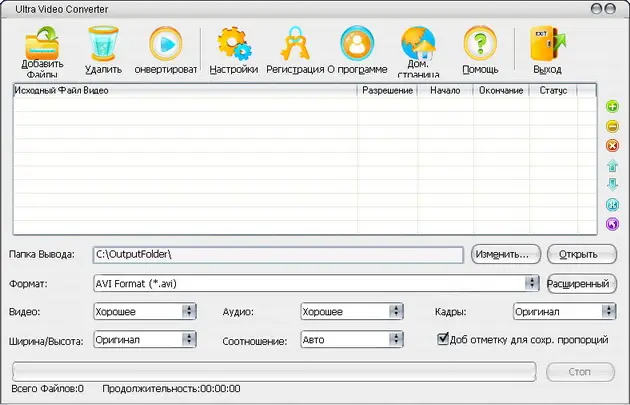Click Продолжительность:00:00:00 status text
The height and width of the screenshot is (405, 630).
coord(171,389)
